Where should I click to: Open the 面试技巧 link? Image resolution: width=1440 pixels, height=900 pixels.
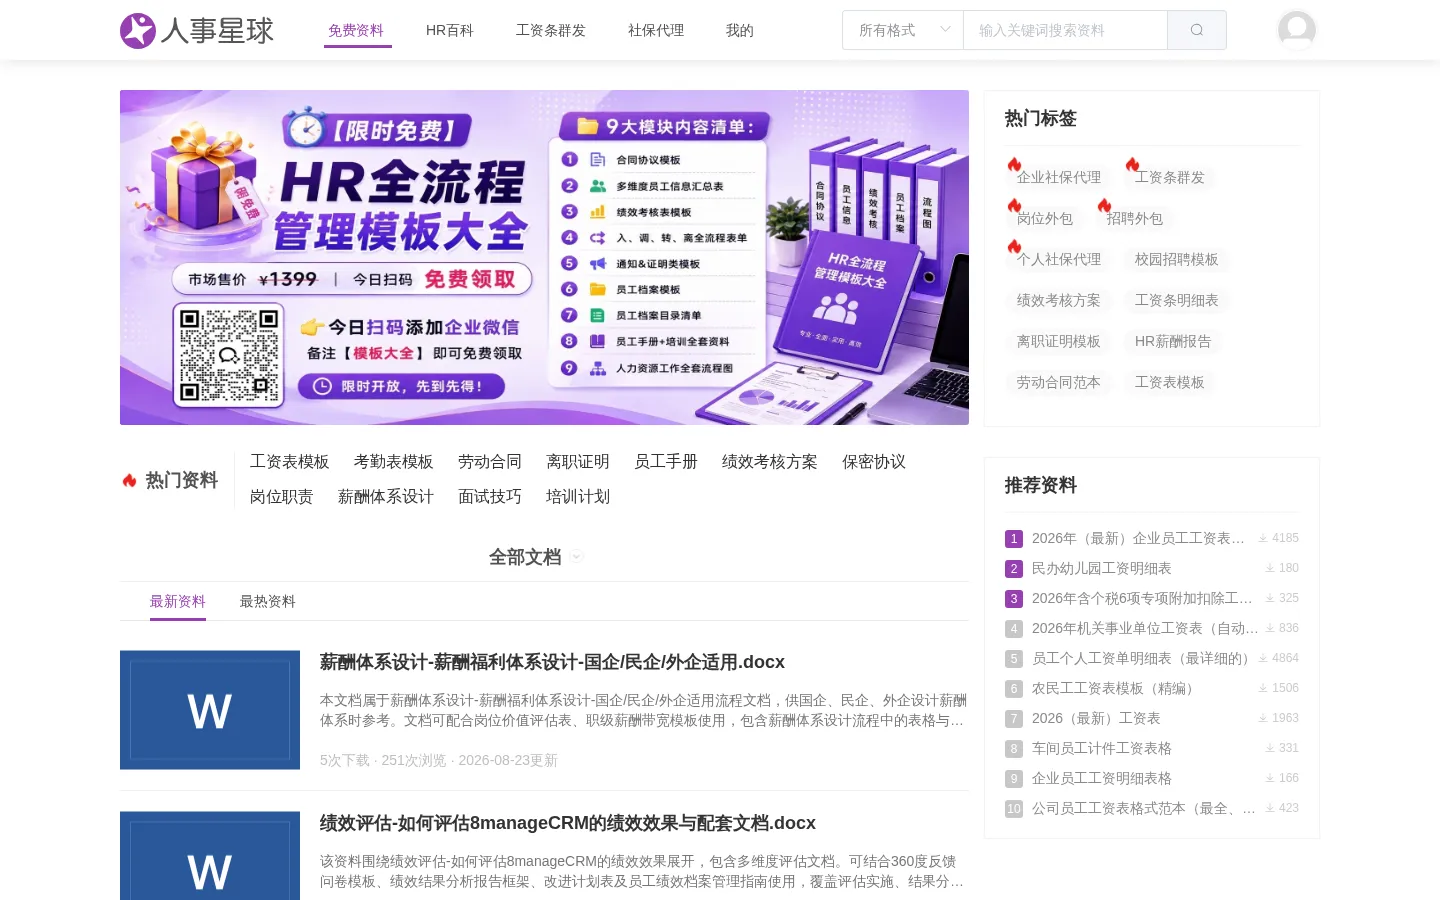coord(490,496)
